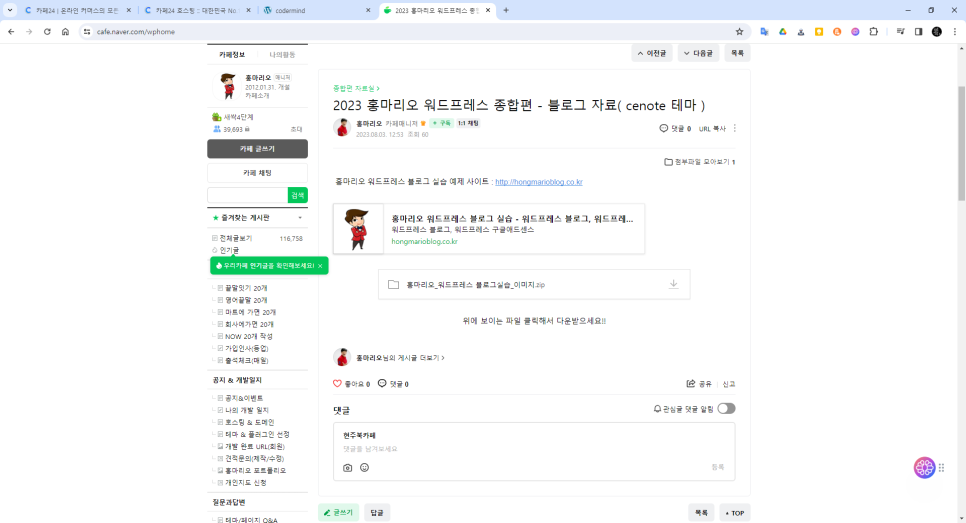The width and height of the screenshot is (966, 523).
Task: Open the emoji sticker picker
Action: pyautogui.click(x=364, y=468)
